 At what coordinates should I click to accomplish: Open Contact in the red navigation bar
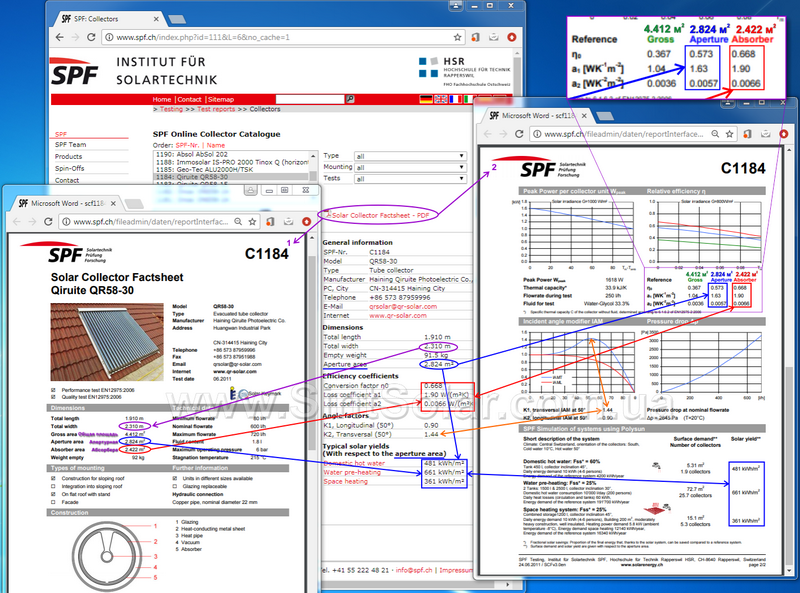189,100
